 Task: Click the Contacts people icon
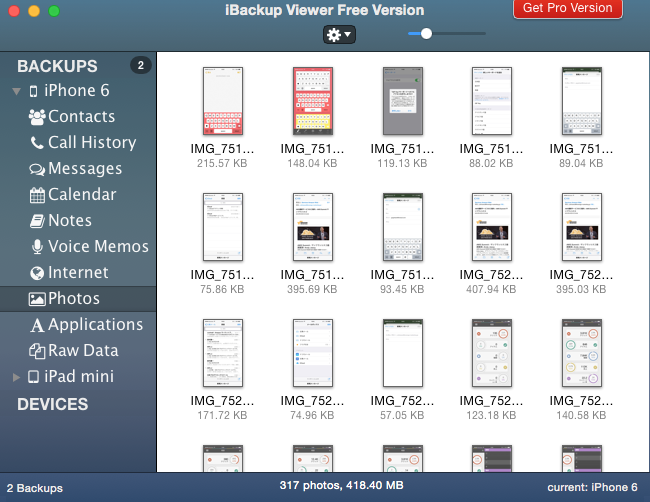point(37,117)
